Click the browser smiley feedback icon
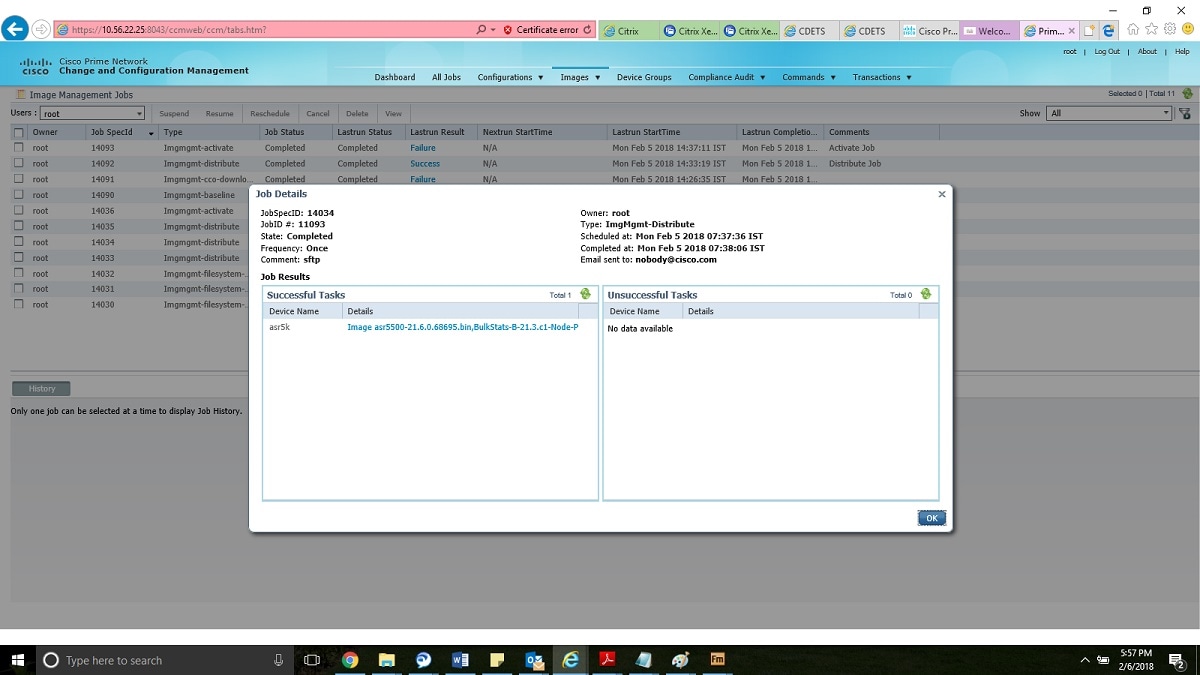 pos(1186,30)
